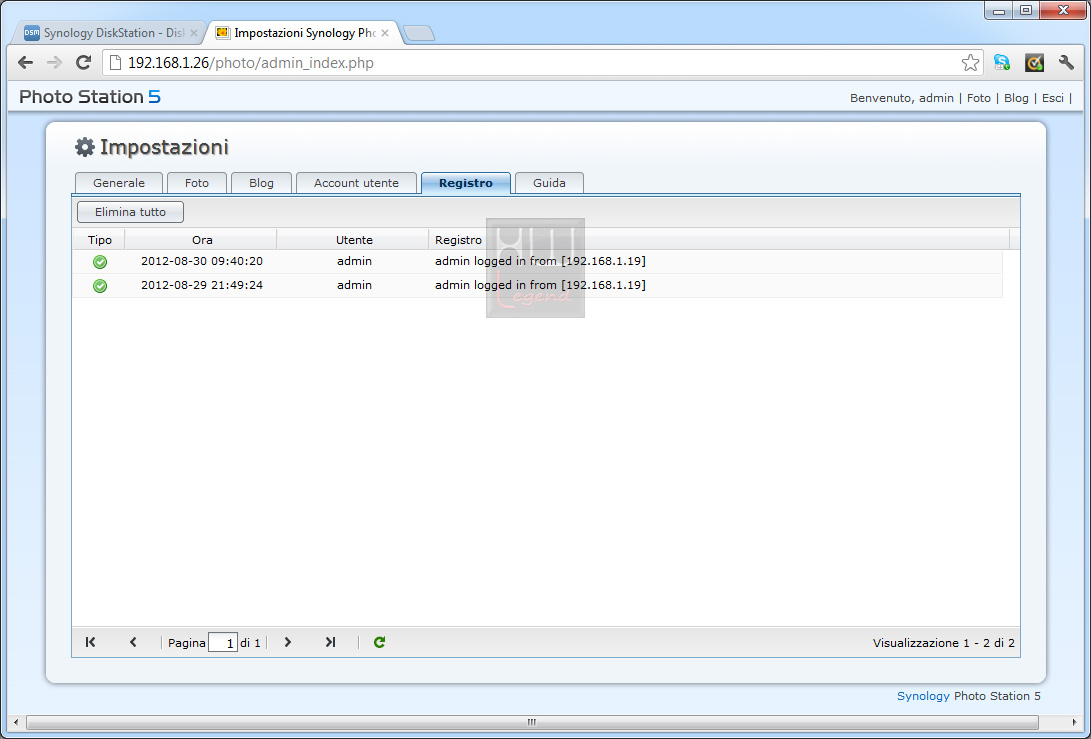Click admin user in 21:49:24 row
The width and height of the screenshot is (1091, 739).
click(x=354, y=285)
